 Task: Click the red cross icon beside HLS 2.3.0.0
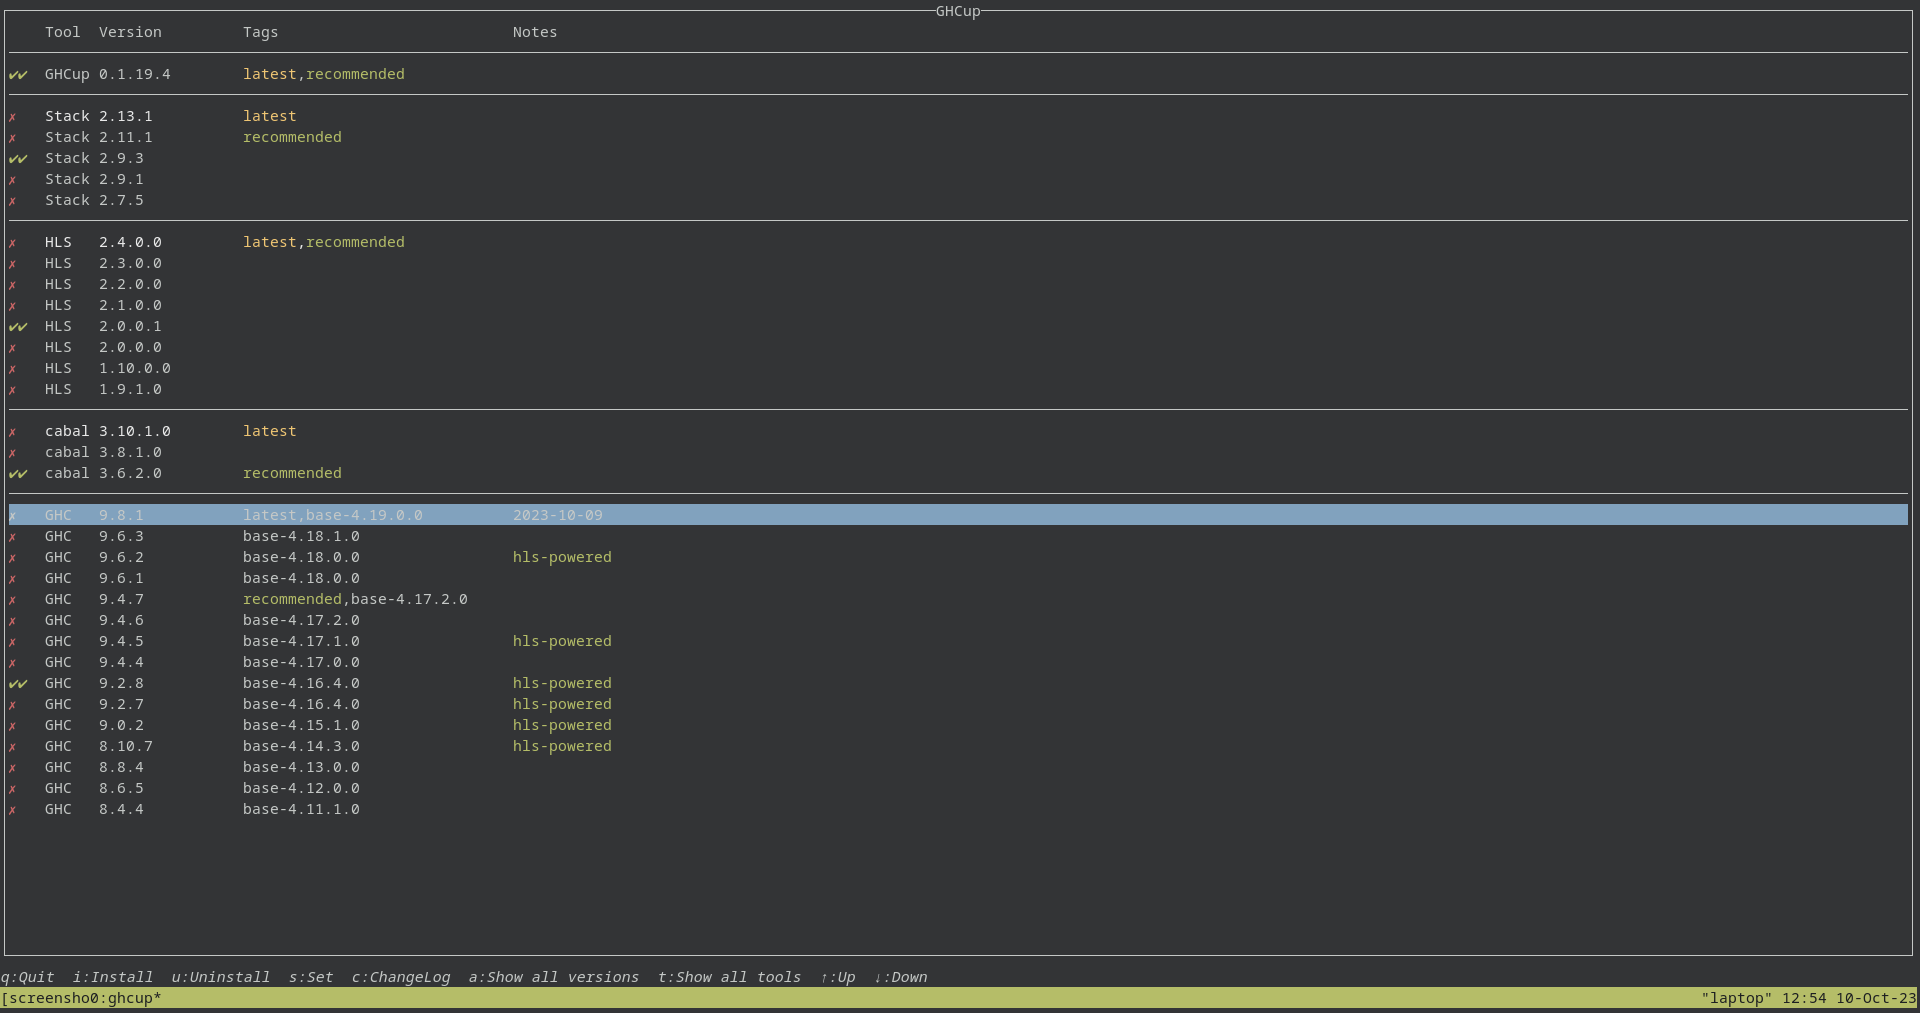pos(13,264)
